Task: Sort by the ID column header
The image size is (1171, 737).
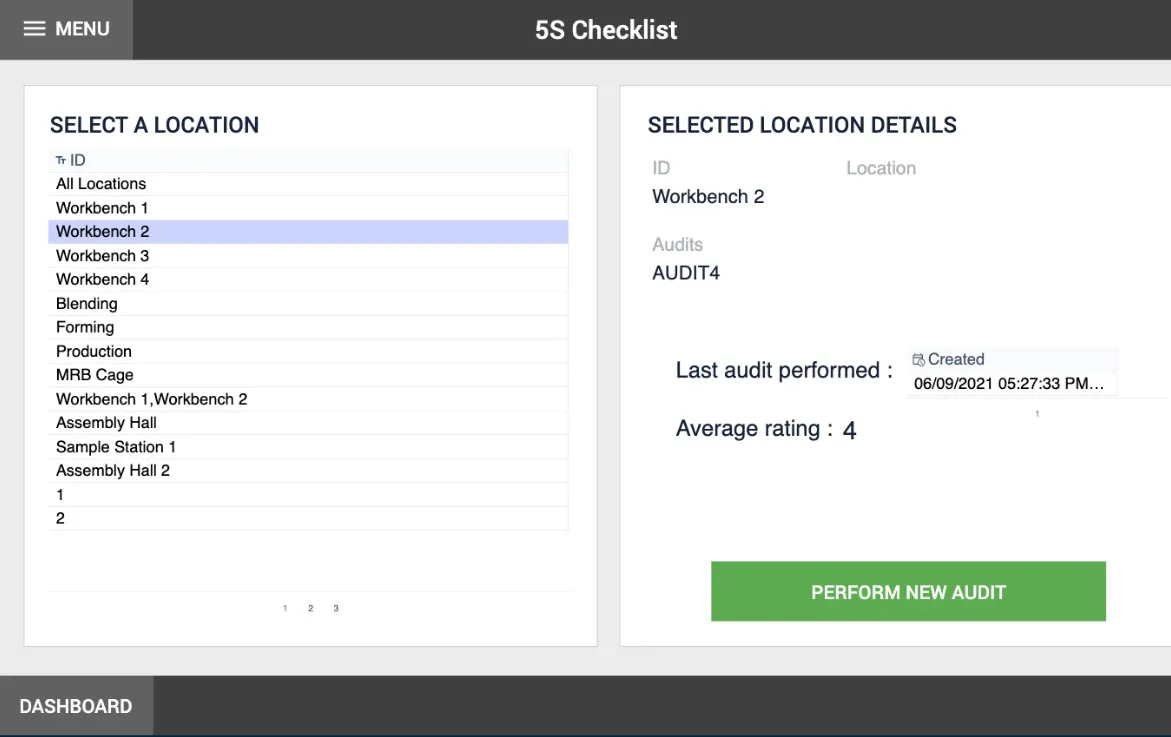Action: [308, 161]
